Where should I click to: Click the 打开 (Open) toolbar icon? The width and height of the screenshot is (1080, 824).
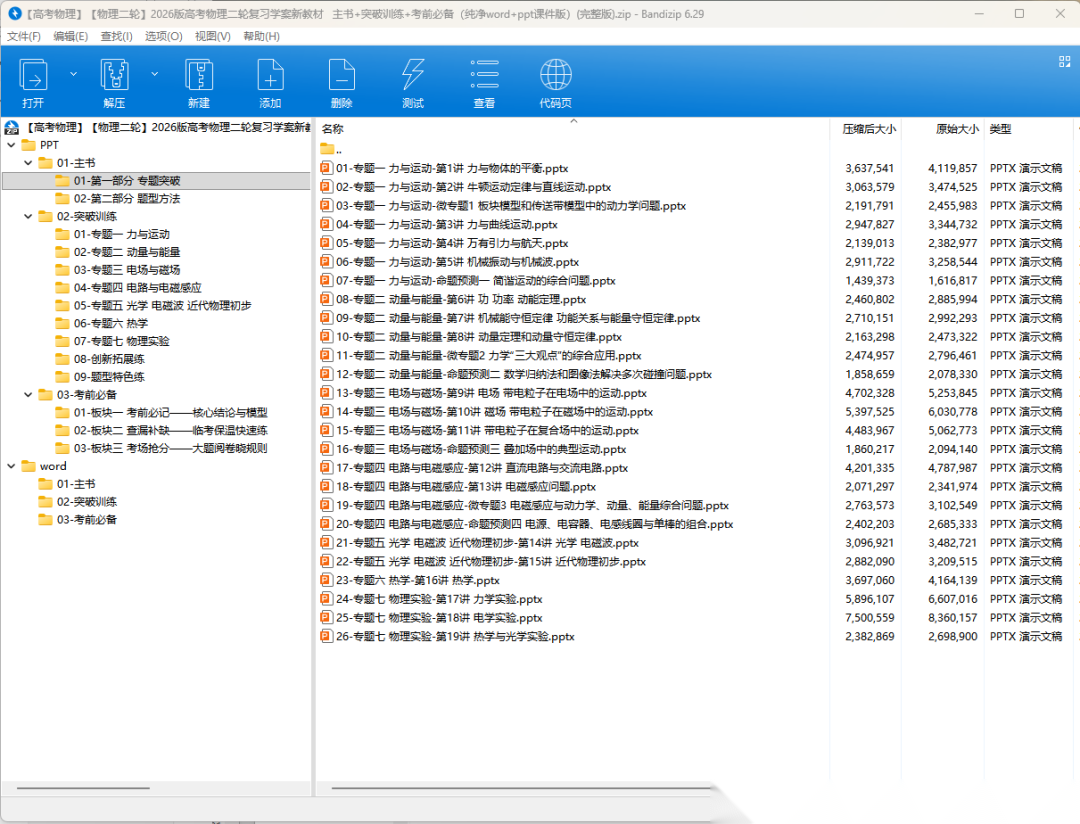33,76
